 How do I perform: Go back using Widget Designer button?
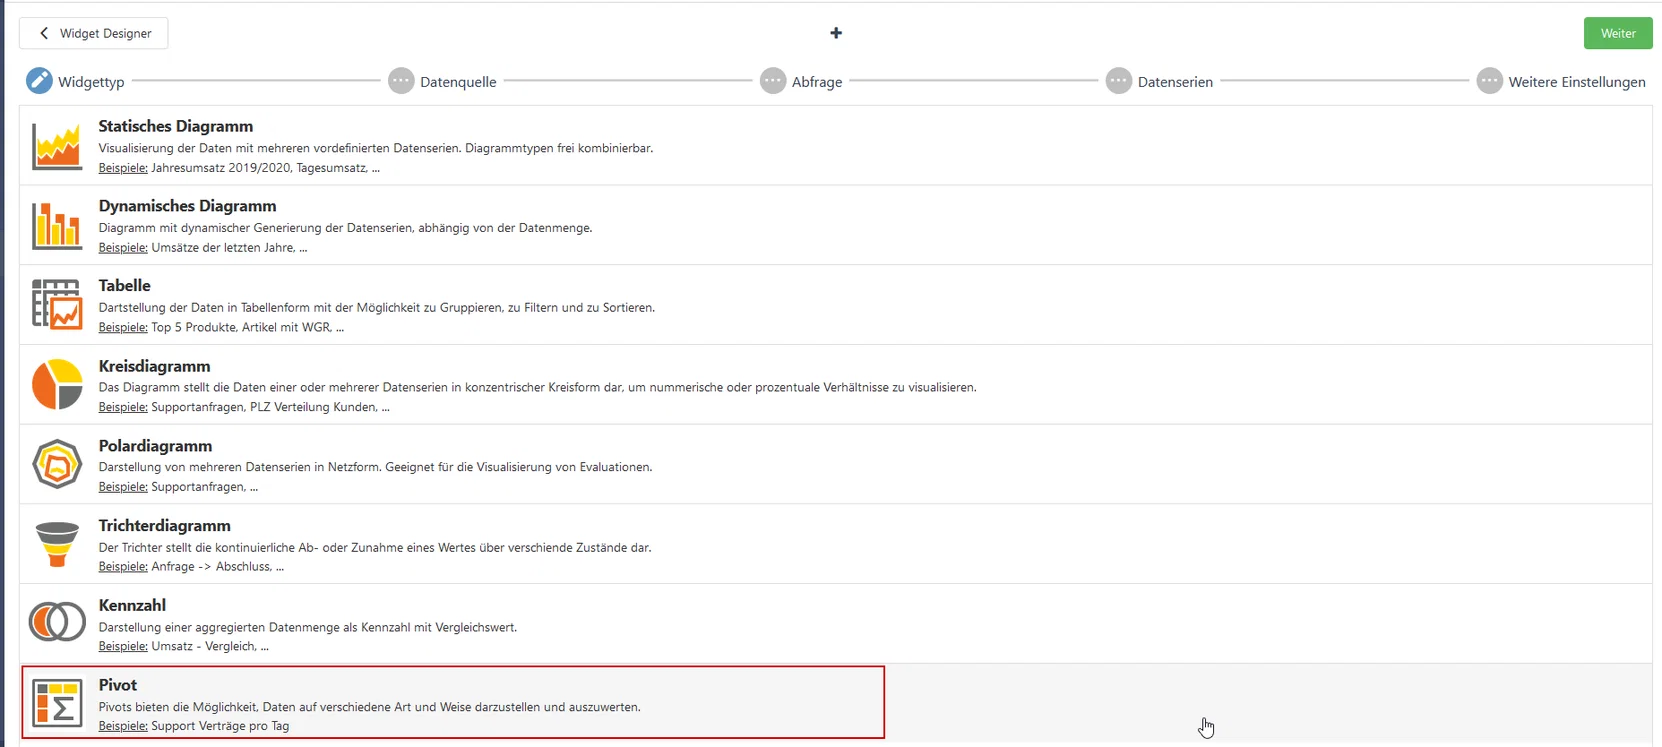[94, 33]
